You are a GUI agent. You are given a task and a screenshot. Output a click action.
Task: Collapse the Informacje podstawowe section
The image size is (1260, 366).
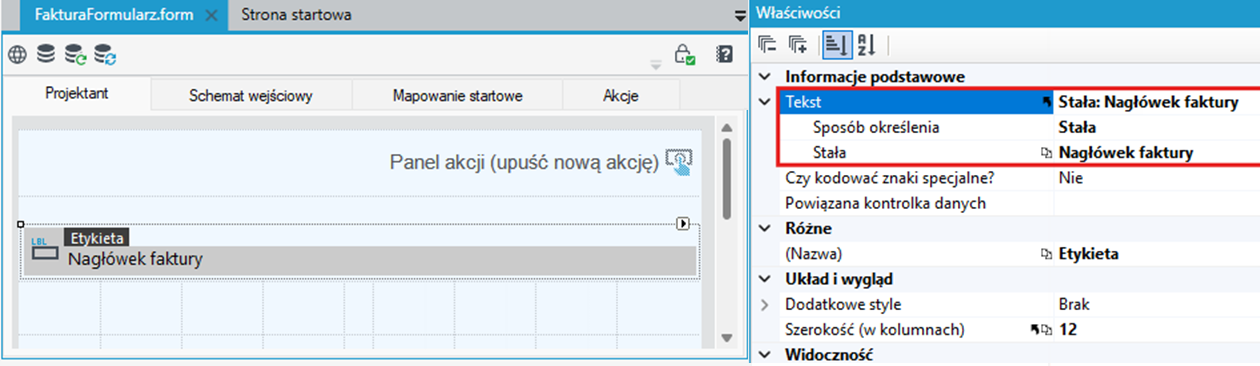pyautogui.click(x=765, y=76)
